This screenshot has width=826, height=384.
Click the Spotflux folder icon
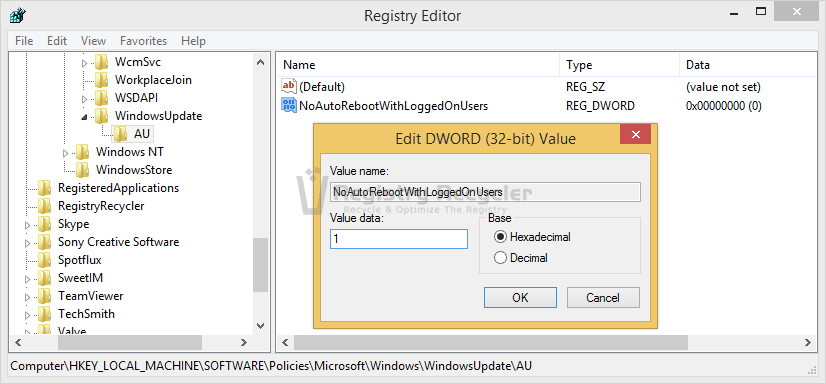click(45, 260)
